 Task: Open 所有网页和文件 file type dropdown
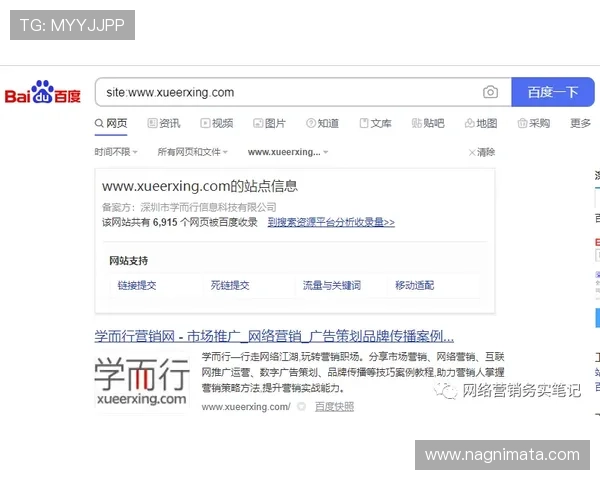click(192, 152)
